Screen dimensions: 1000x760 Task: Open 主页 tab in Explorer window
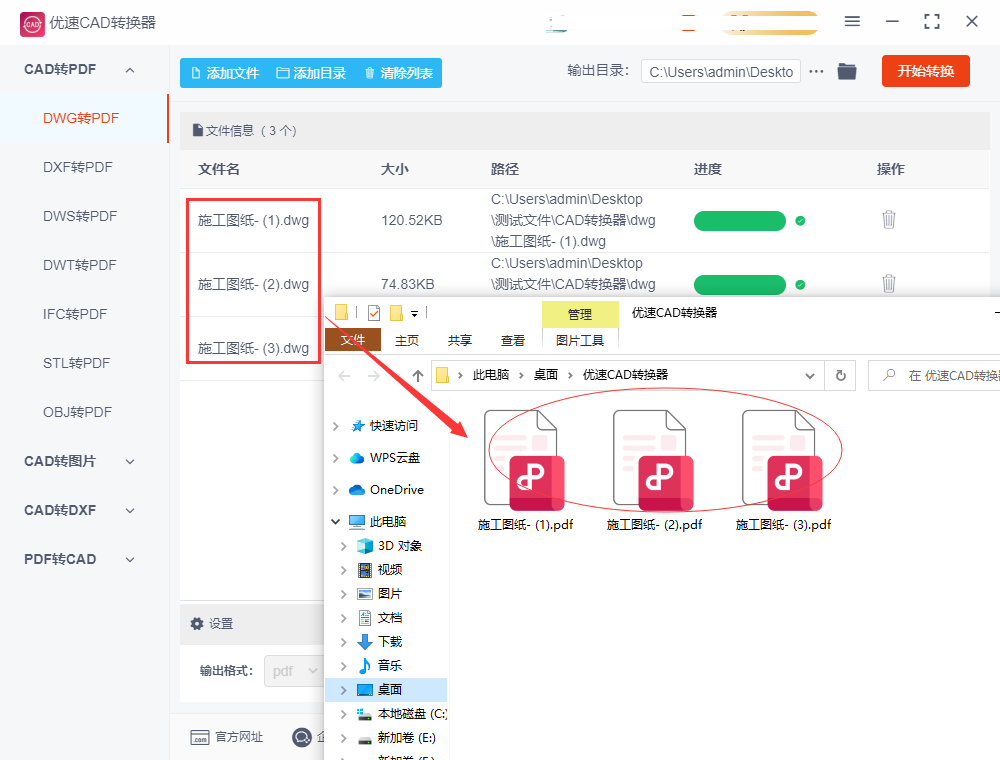406,340
